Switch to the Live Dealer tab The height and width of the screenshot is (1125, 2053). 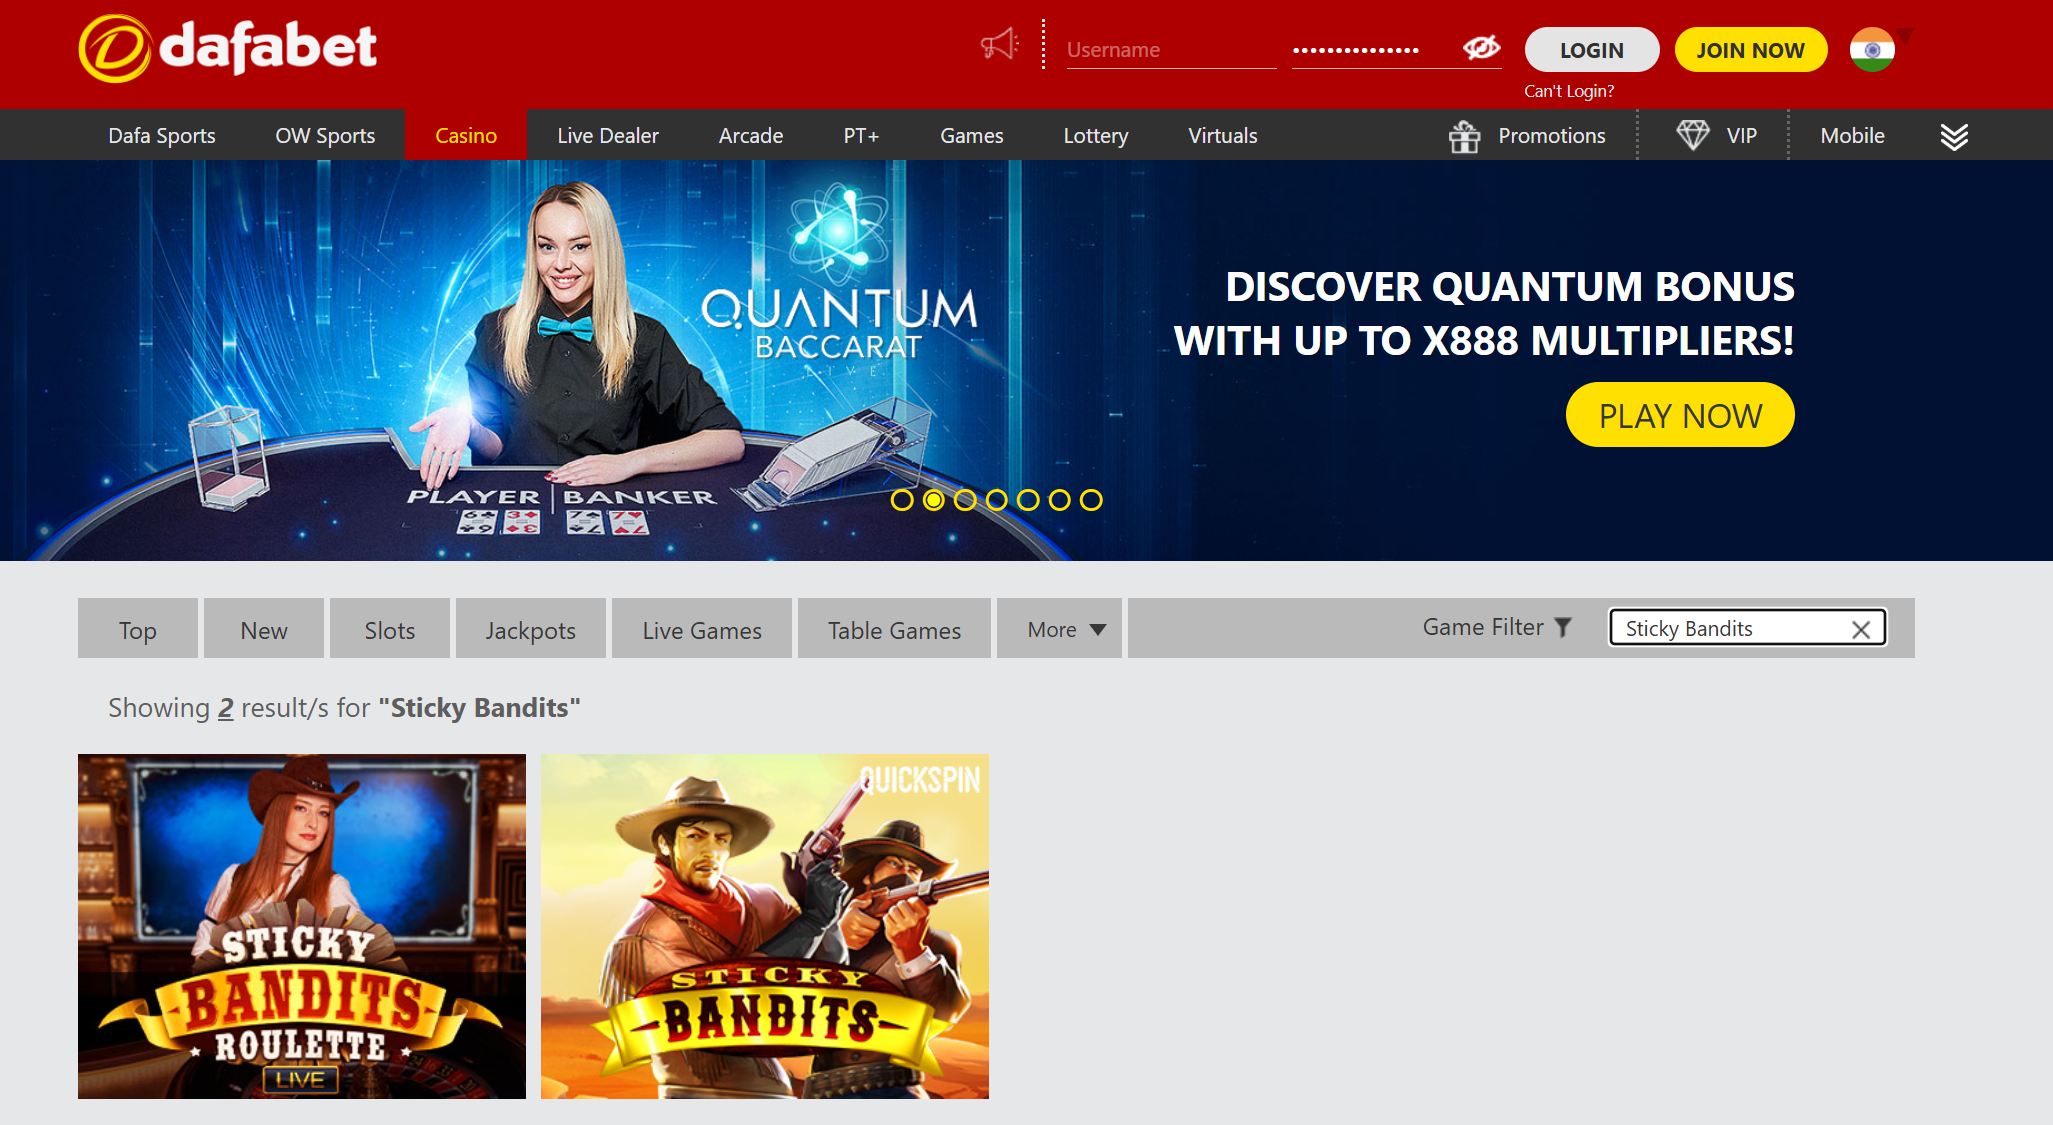(x=607, y=135)
